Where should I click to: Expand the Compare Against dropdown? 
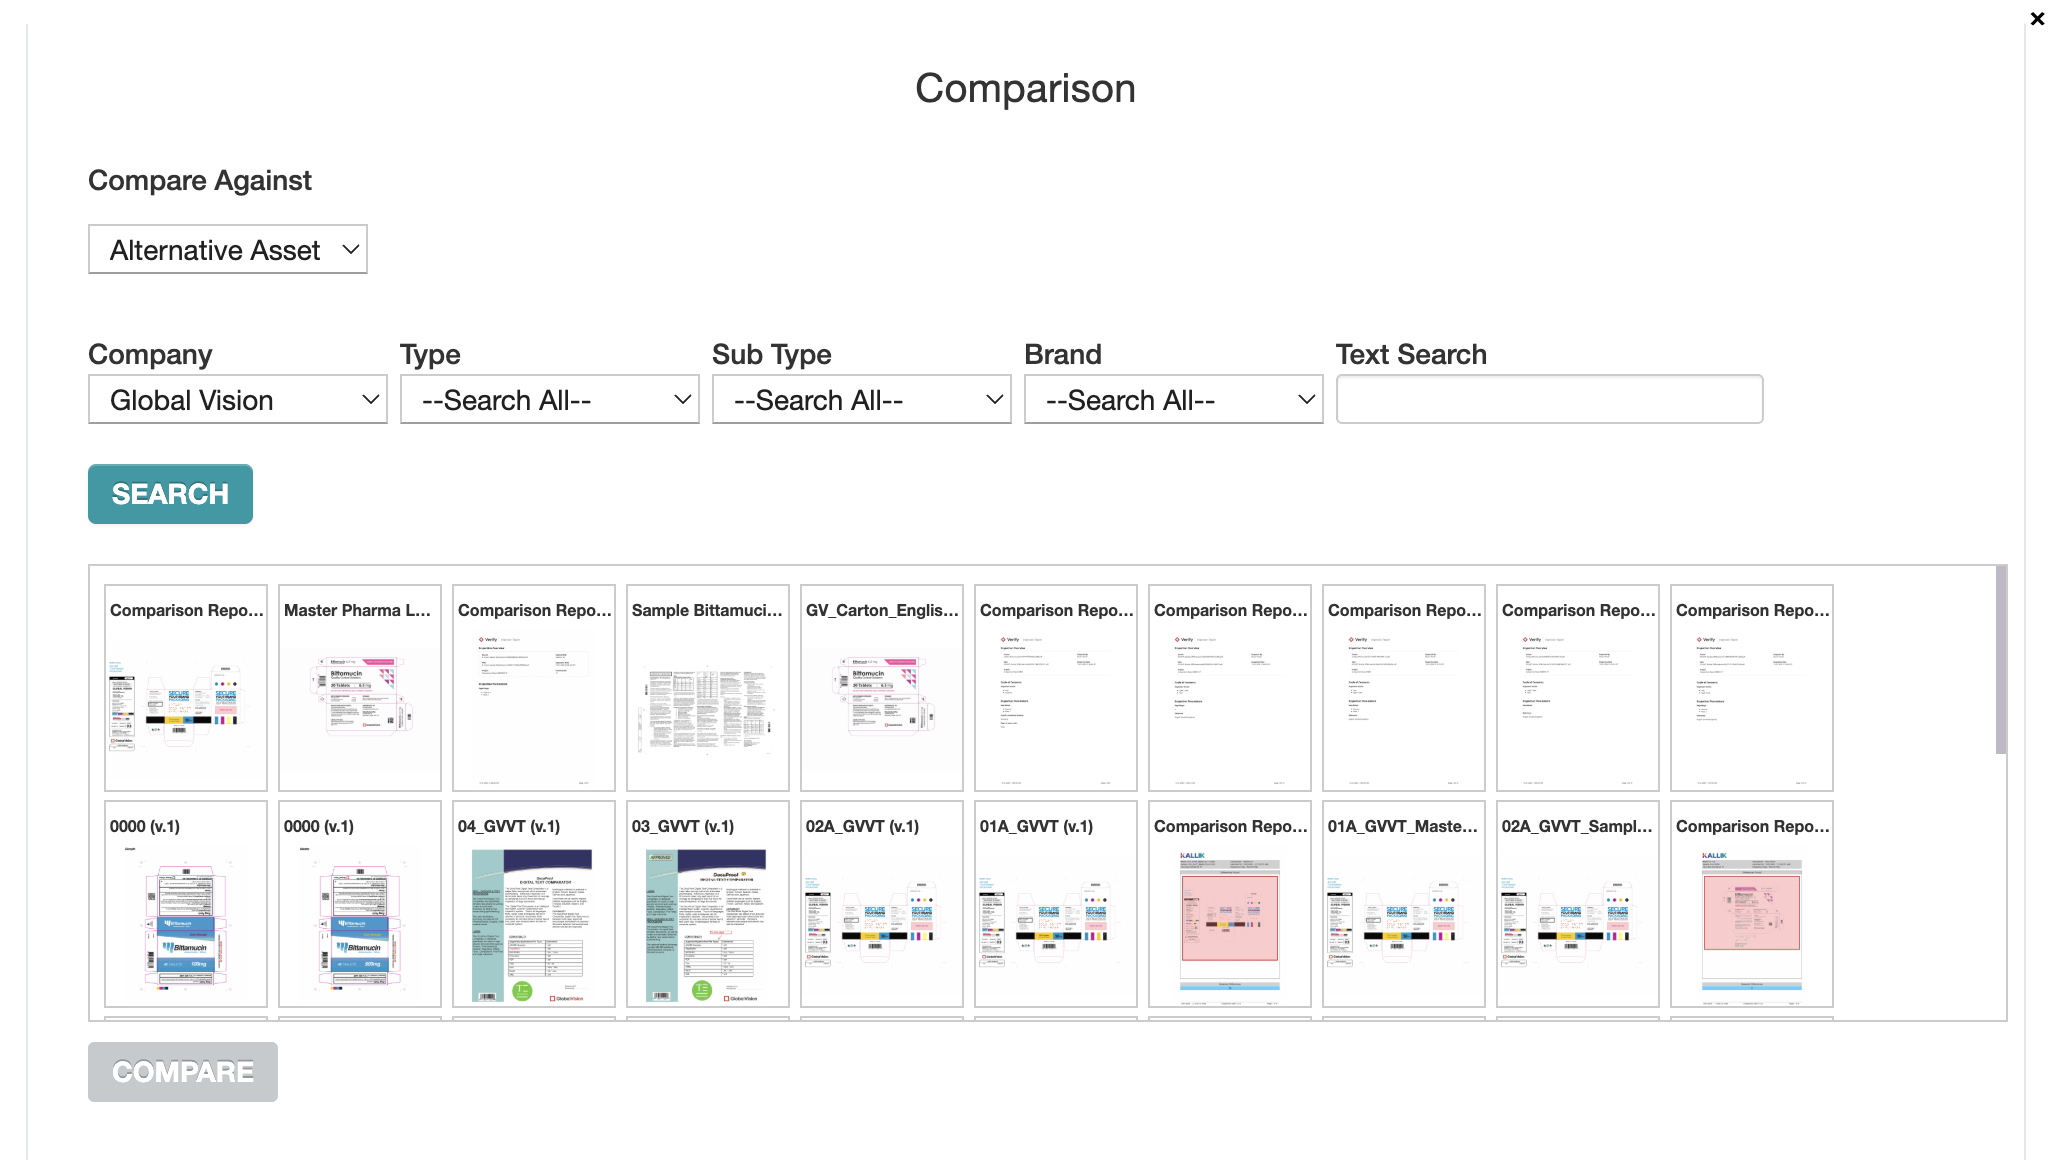[229, 250]
